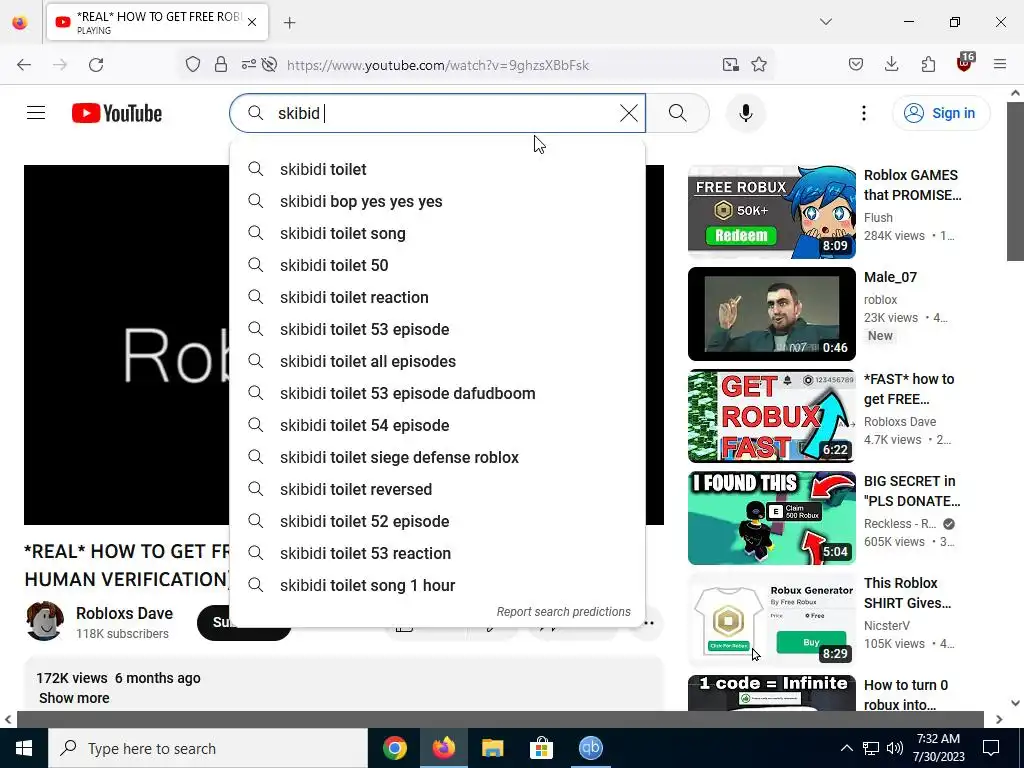Open uBlock Origin extension popup
This screenshot has width=1024, height=768.
(x=965, y=63)
